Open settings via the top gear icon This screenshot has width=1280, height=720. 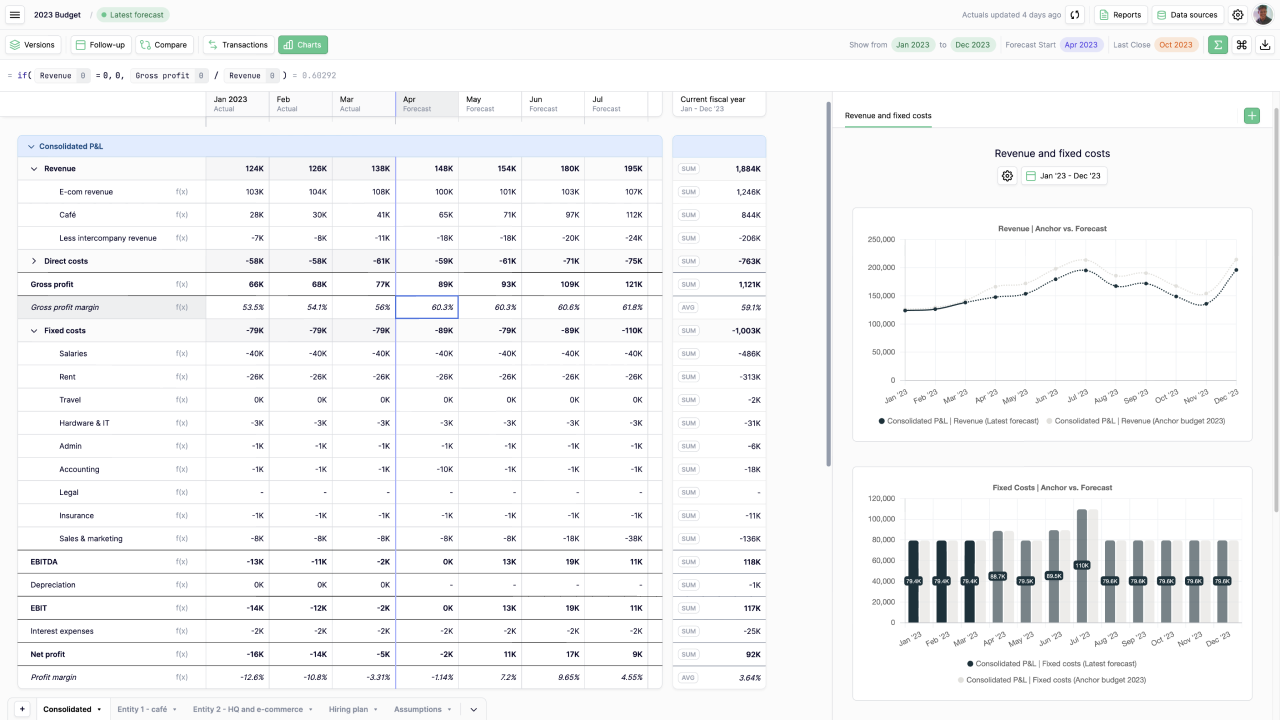pyautogui.click(x=1238, y=15)
